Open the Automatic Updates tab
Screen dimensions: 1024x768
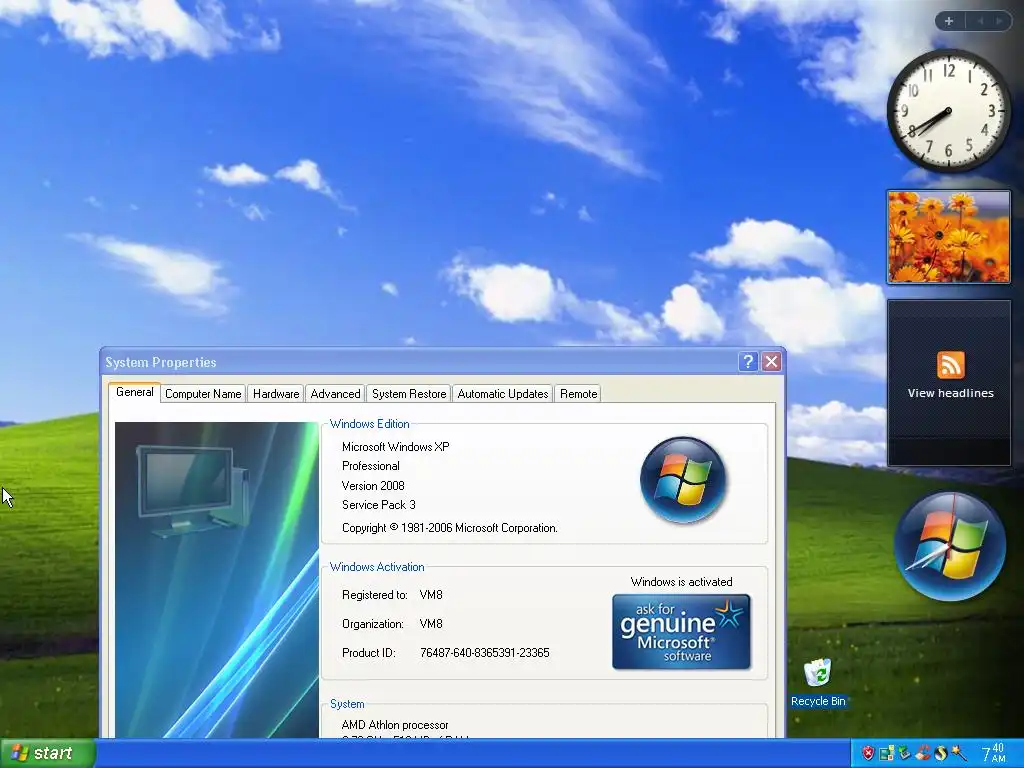point(503,394)
